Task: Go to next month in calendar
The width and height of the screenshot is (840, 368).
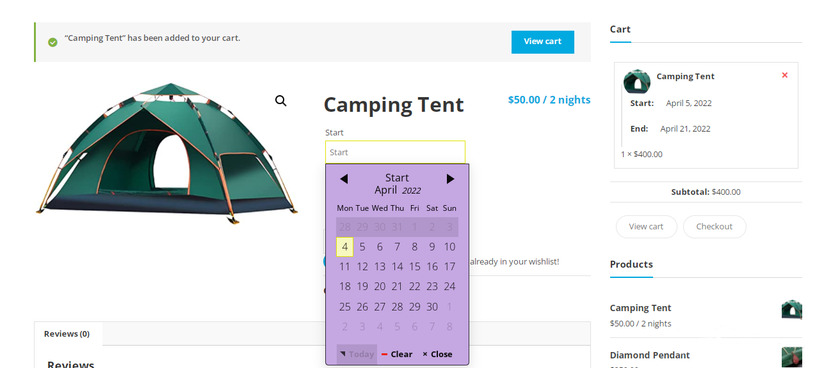Action: click(450, 179)
